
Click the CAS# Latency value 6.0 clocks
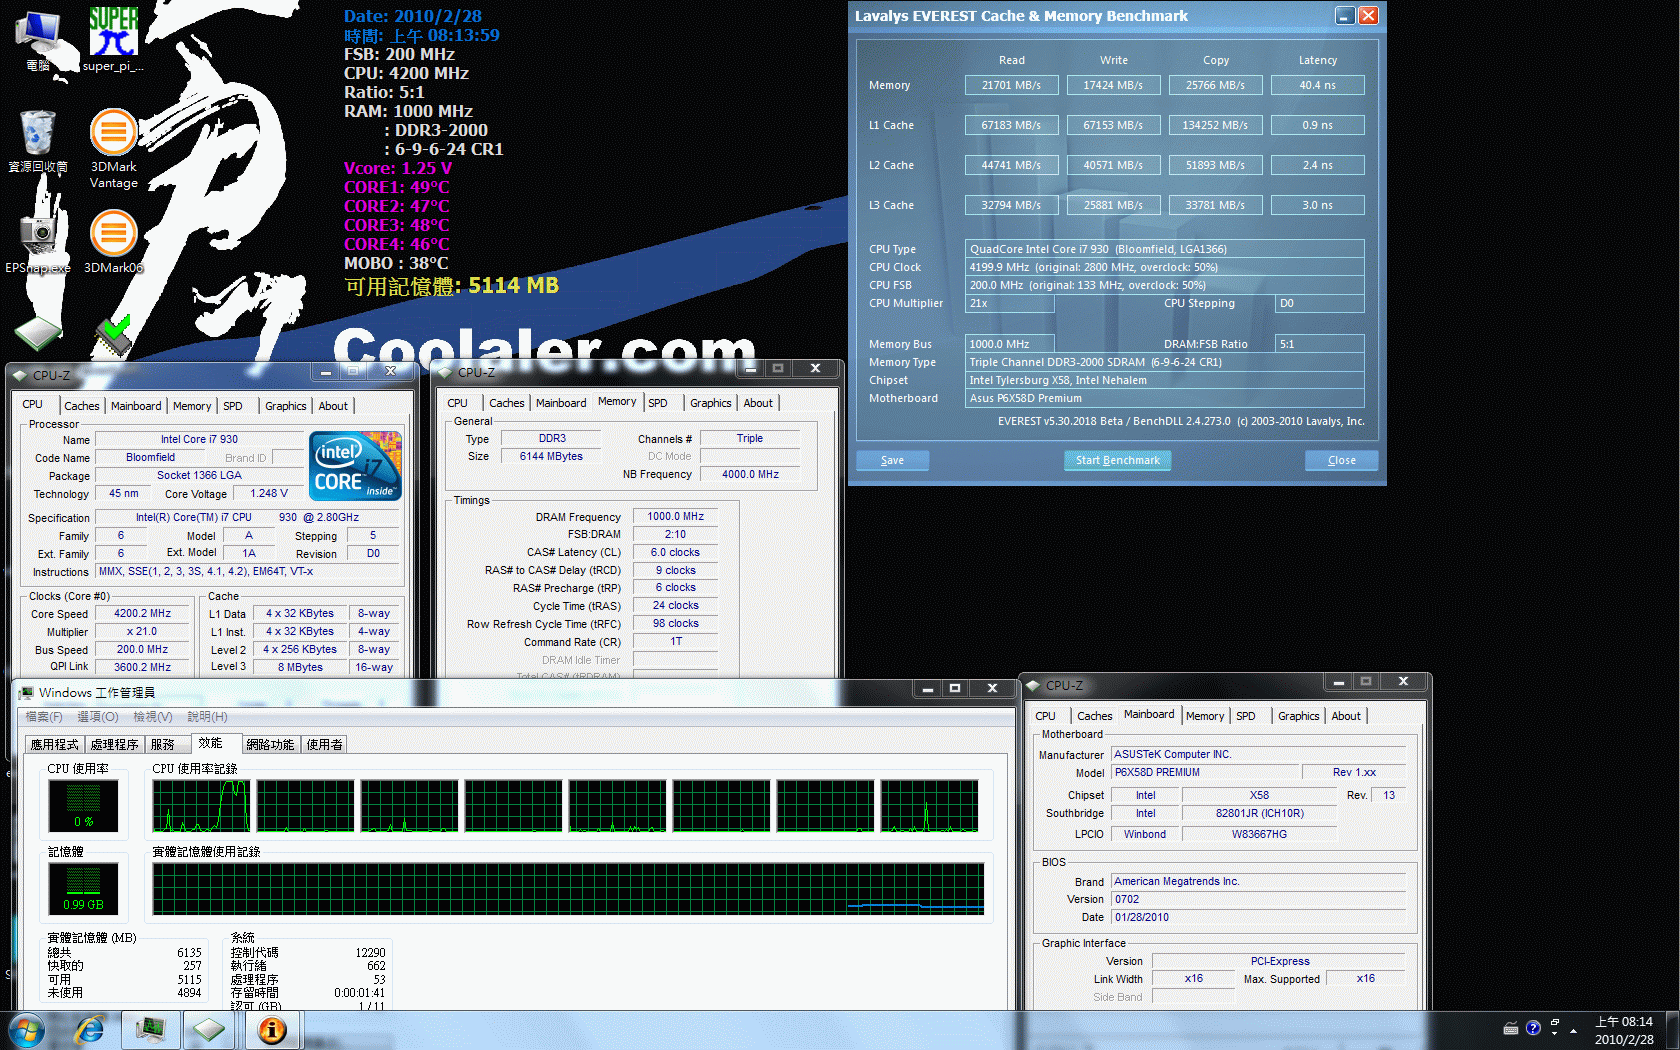pos(675,552)
